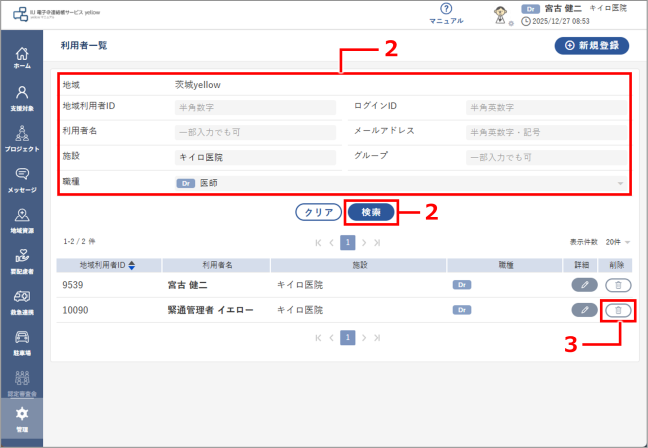Expand the 職種 dropdown
The height and width of the screenshot is (448, 648).
click(x=400, y=184)
